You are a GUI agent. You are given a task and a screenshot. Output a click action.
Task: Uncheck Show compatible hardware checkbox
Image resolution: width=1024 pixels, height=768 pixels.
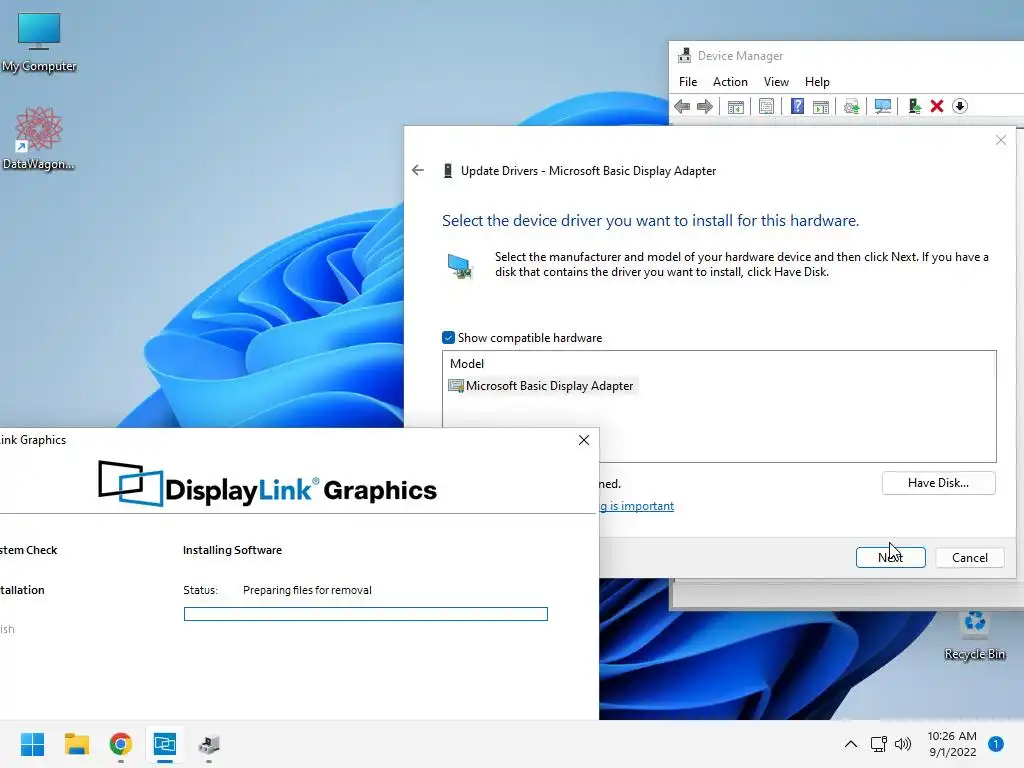point(448,338)
